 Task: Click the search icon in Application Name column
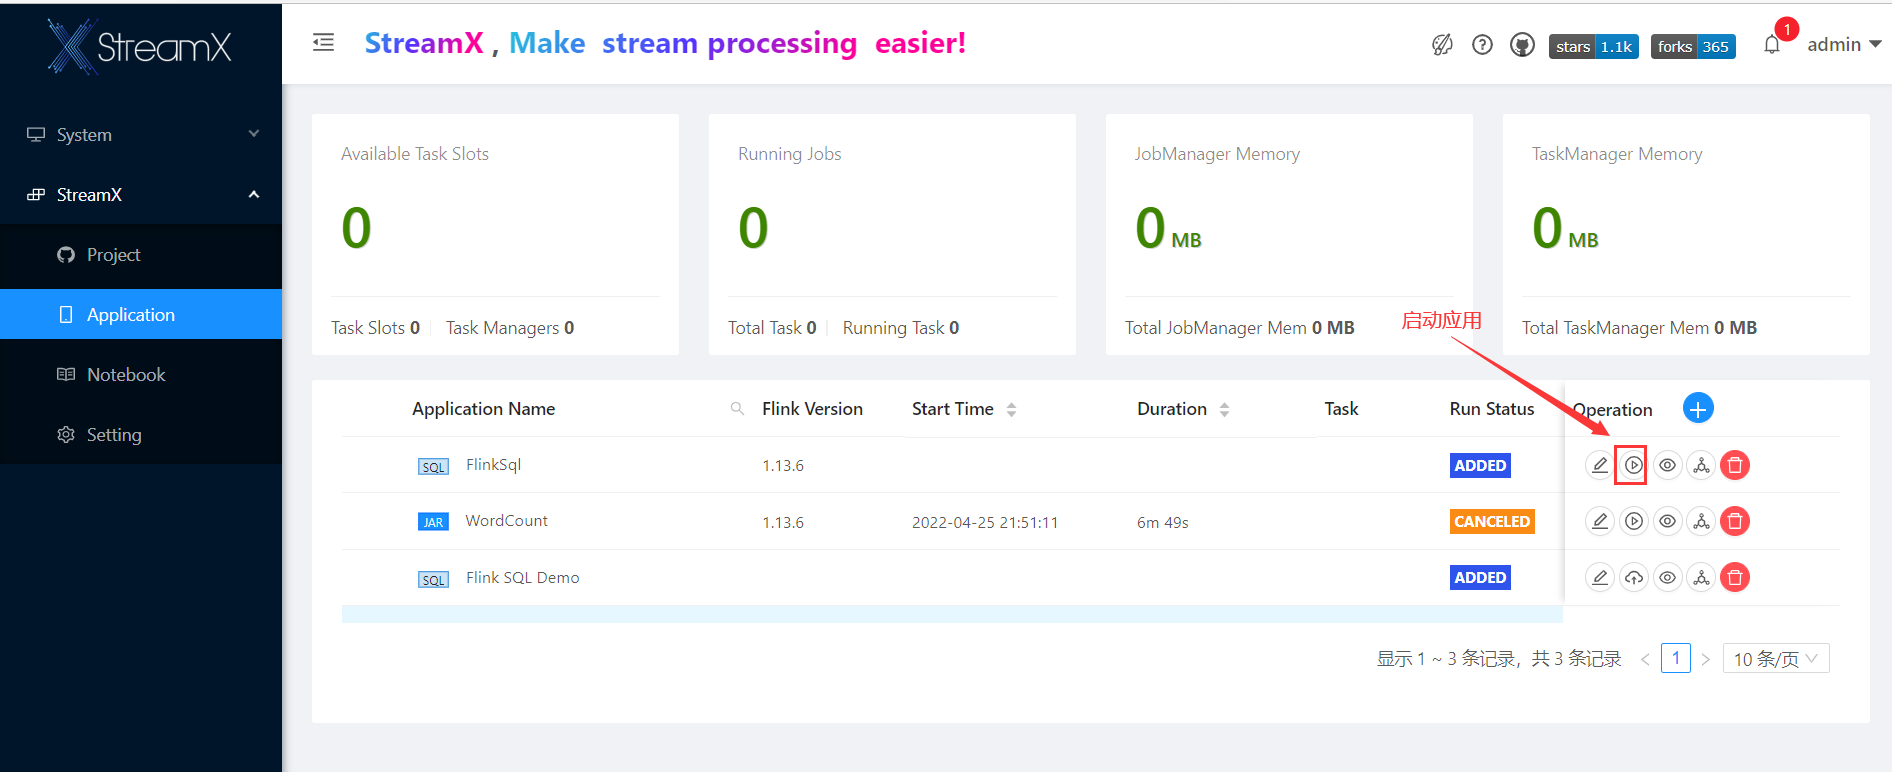[x=737, y=408]
